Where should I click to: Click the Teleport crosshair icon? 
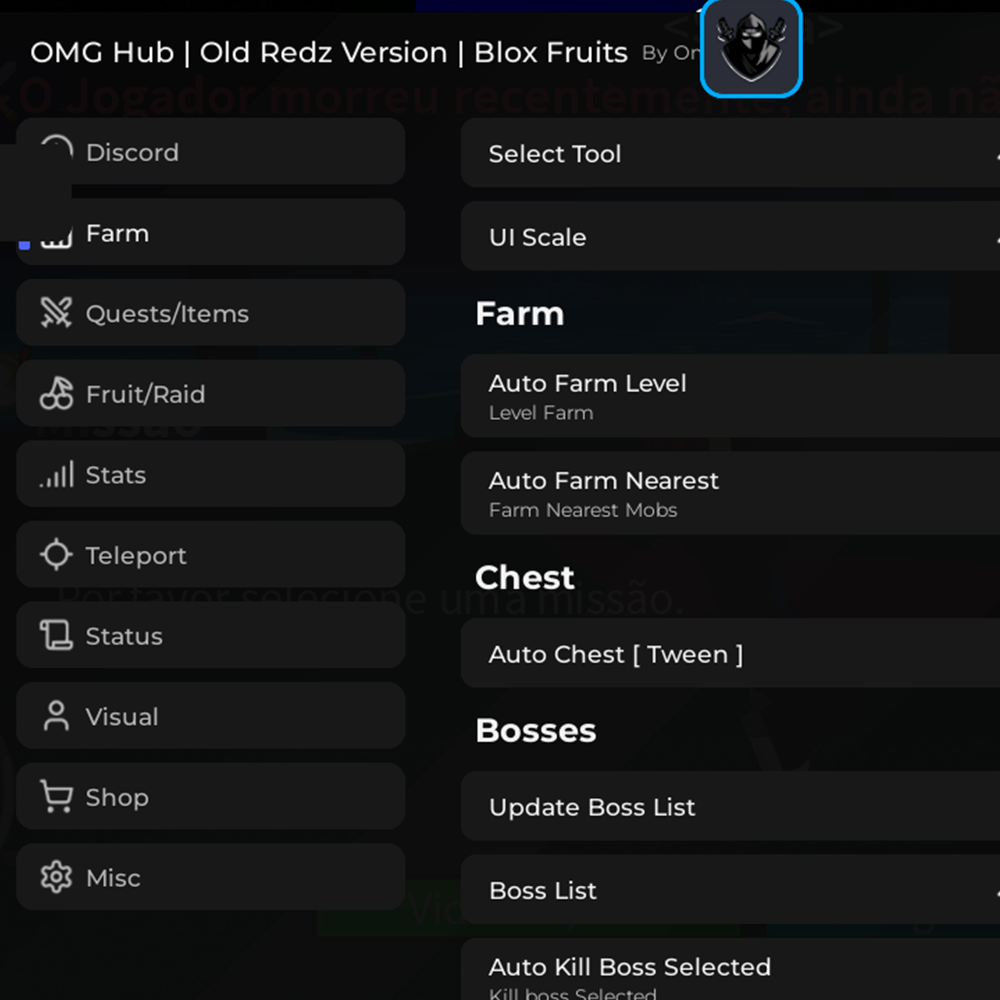[x=54, y=555]
